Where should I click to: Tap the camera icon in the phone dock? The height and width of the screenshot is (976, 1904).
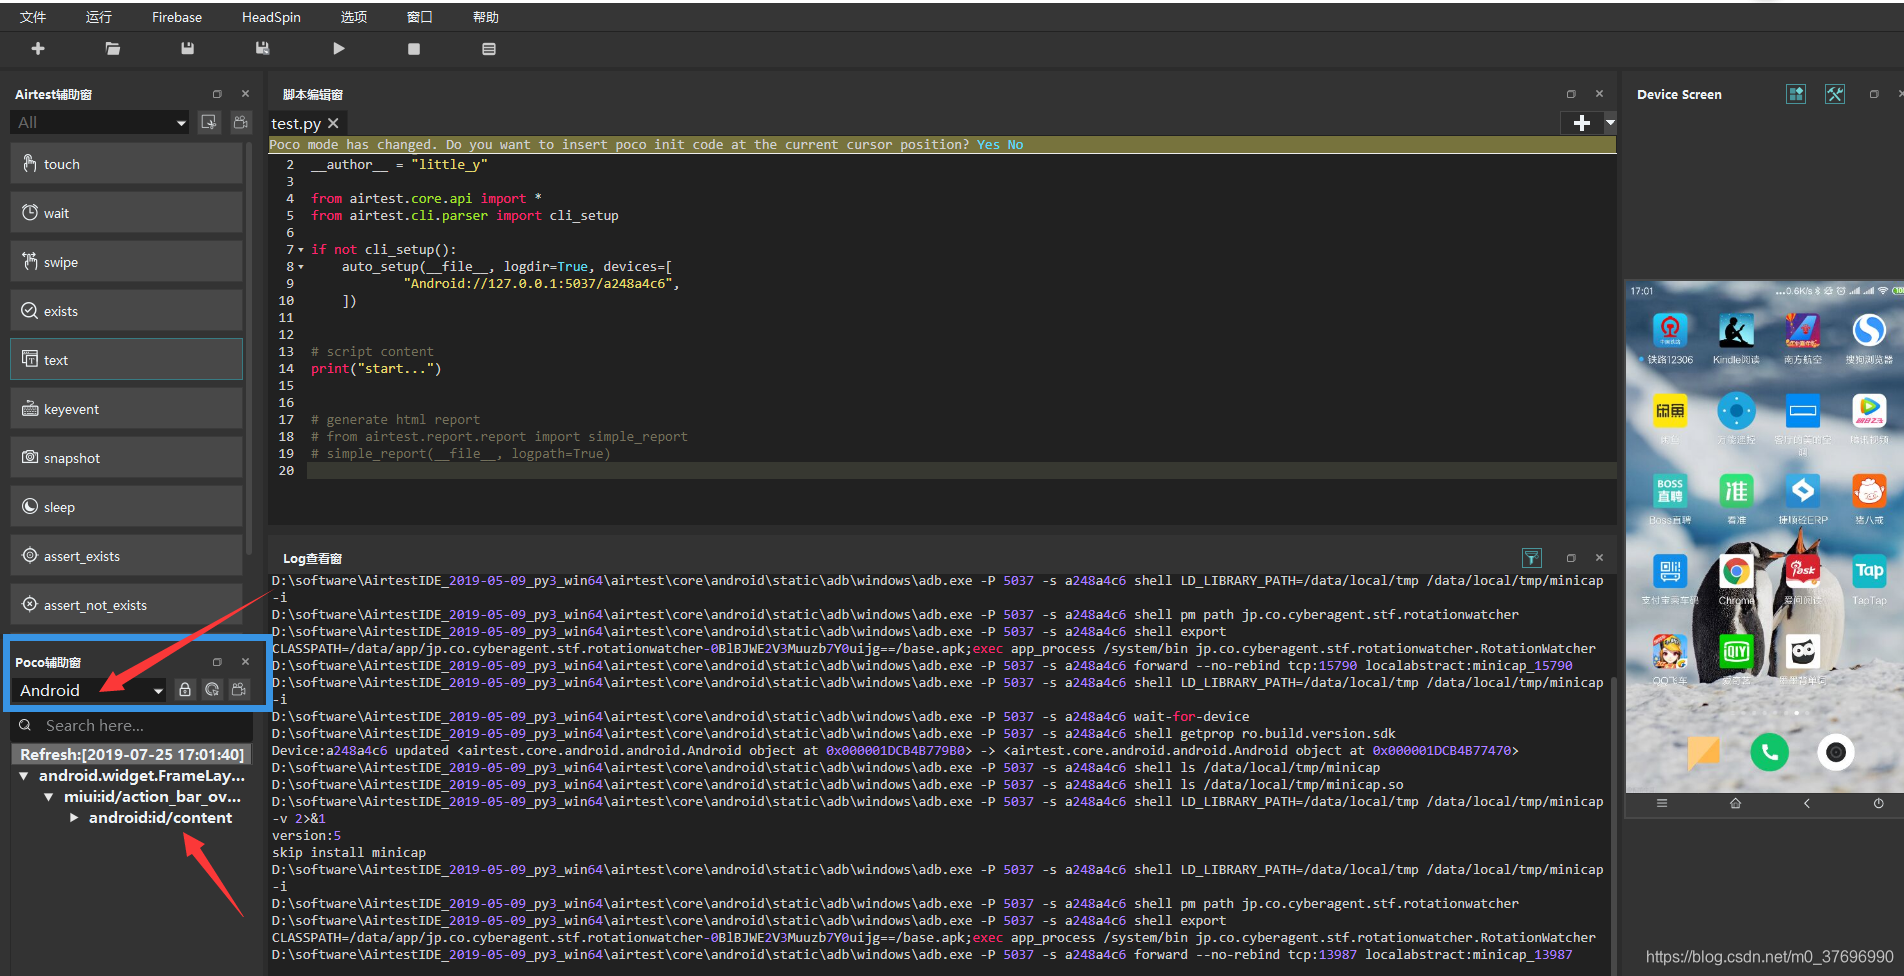(1836, 752)
